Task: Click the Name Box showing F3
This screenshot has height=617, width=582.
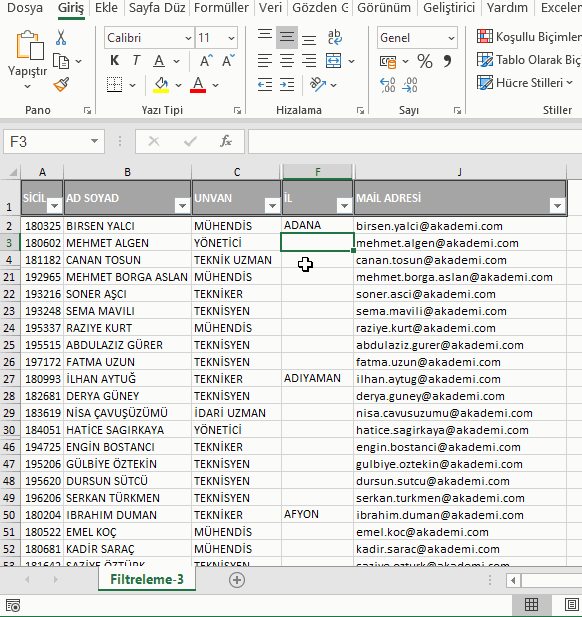Action: point(54,142)
